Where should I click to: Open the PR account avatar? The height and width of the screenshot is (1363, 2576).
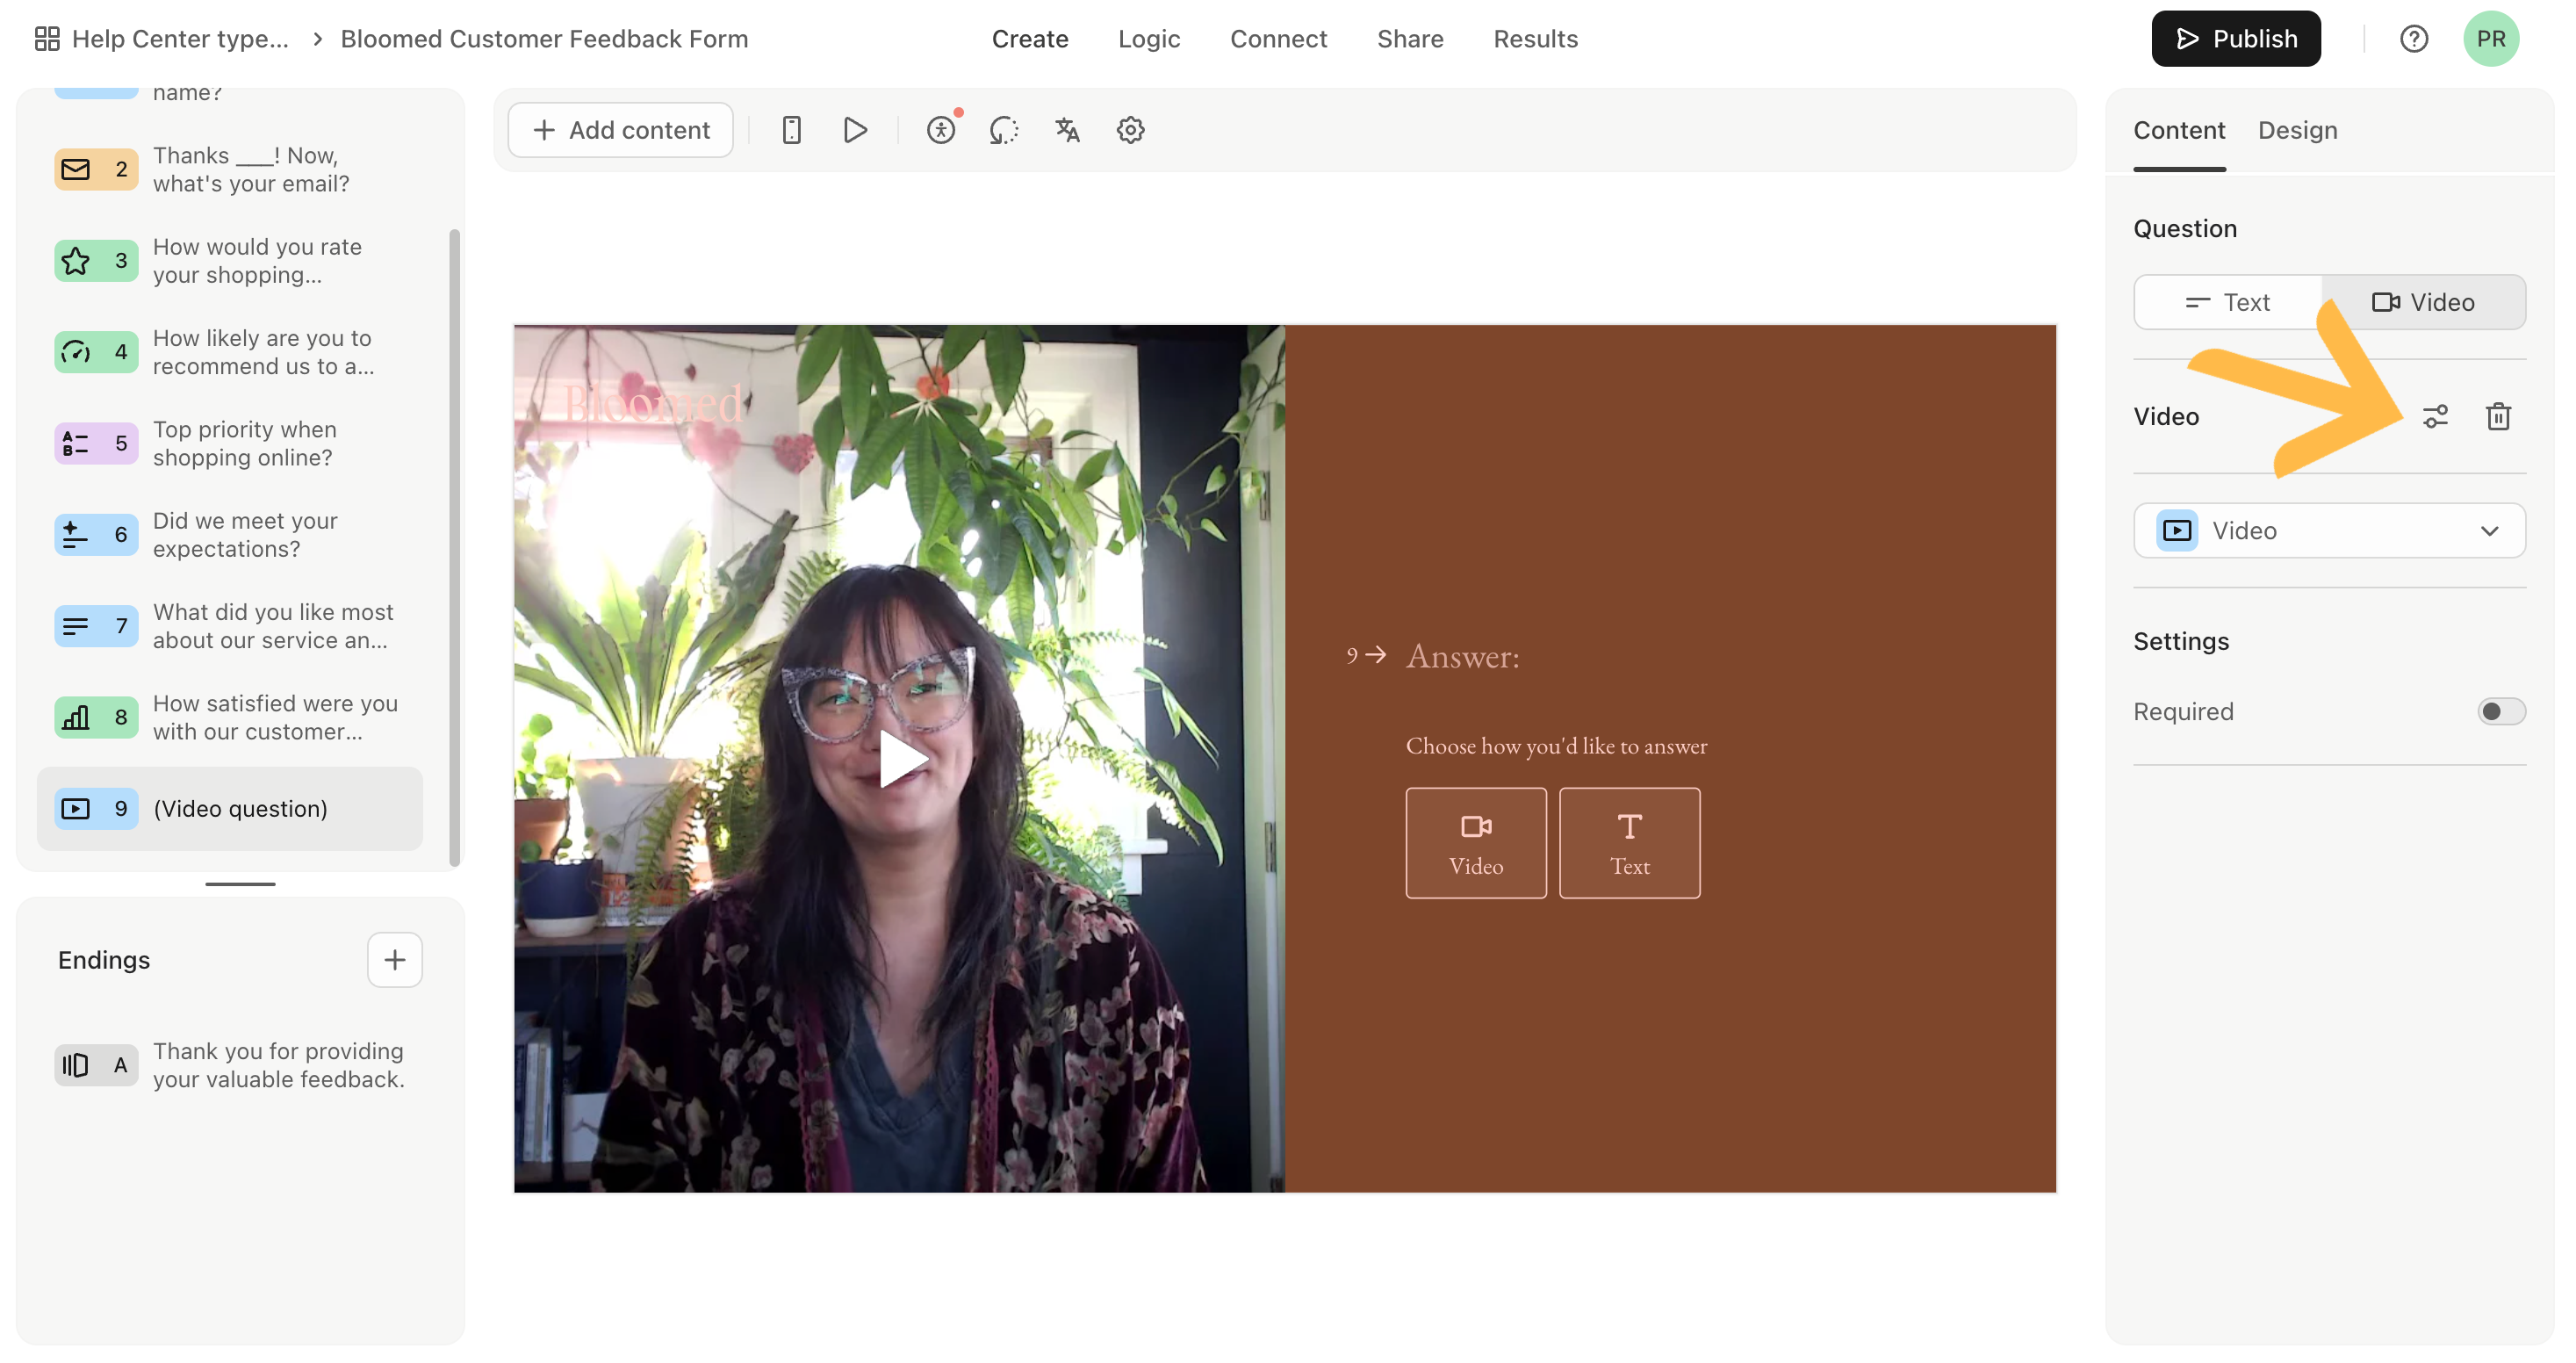click(2491, 39)
